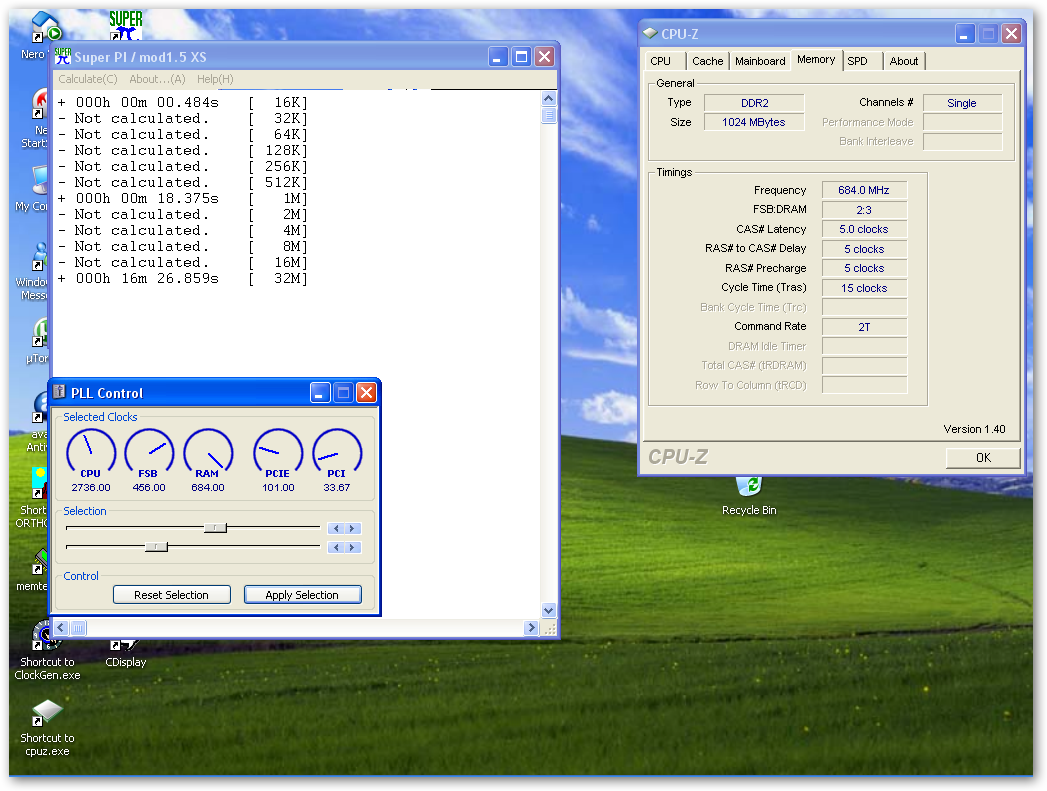Click Super PI horizontal scroll left arrow

[x=61, y=627]
